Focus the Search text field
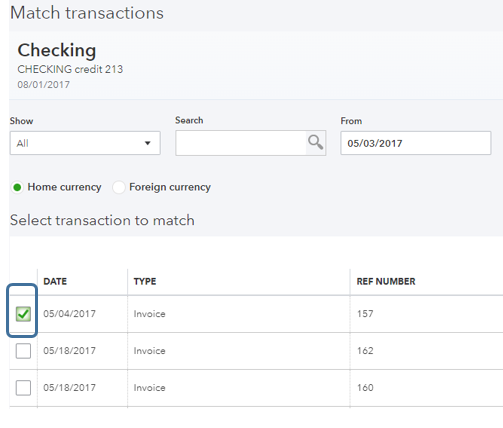 click(x=241, y=143)
